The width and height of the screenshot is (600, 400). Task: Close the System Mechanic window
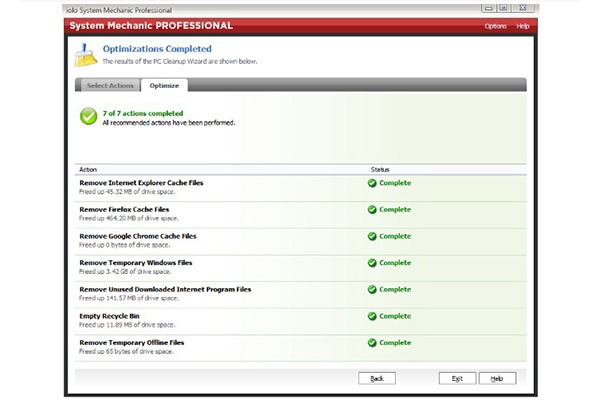click(523, 8)
